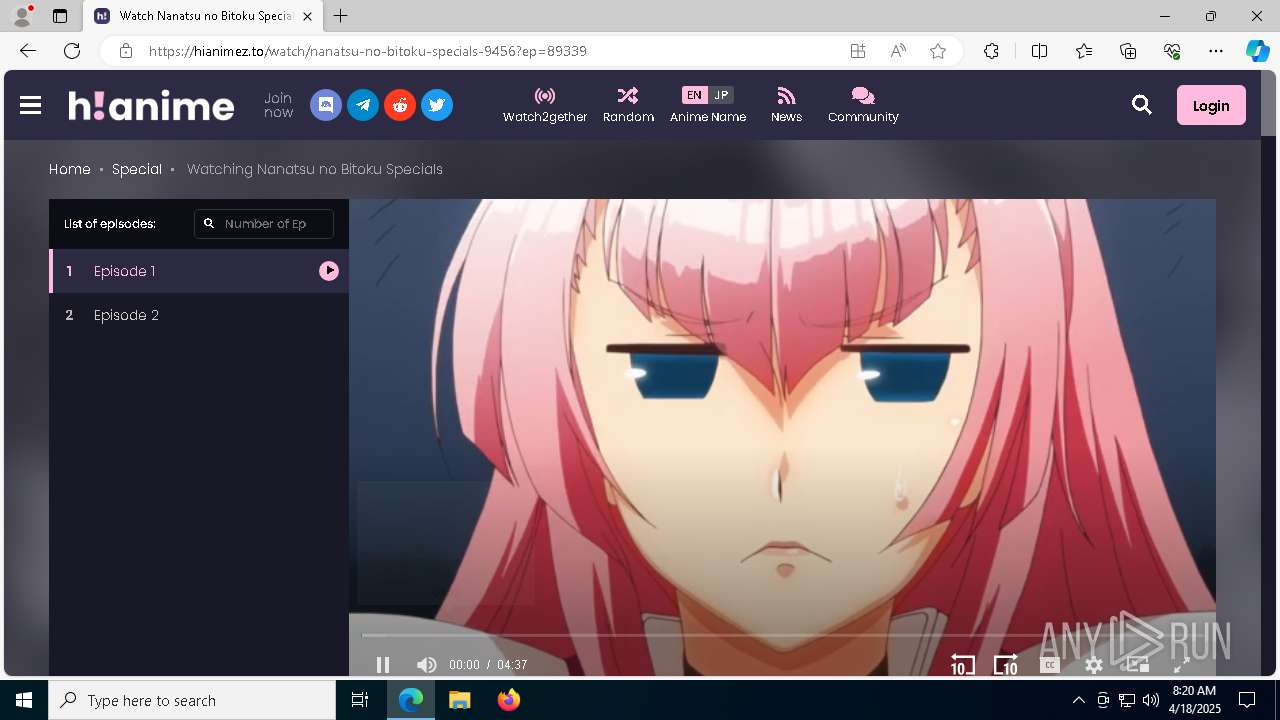Enable picture-in-picture mode
The width and height of the screenshot is (1280, 720).
pos(1137,665)
